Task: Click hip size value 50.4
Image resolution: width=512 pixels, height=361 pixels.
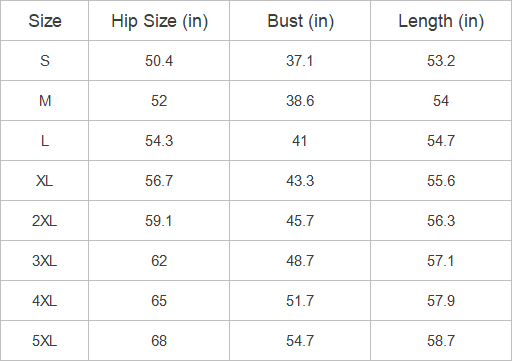Action: coord(159,61)
